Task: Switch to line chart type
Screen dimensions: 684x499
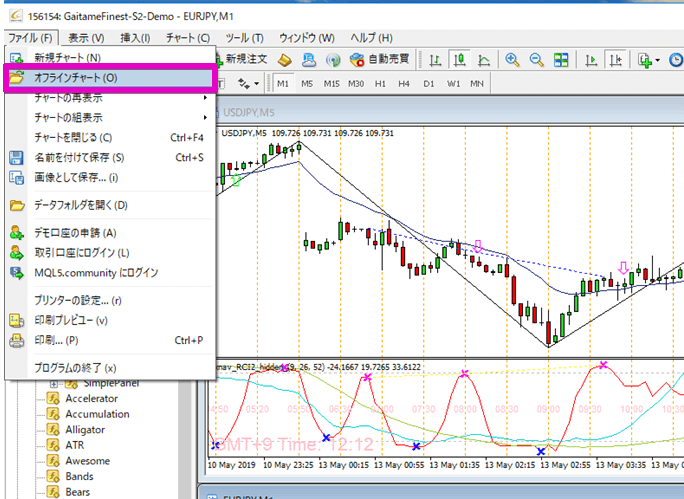Action: [484, 60]
